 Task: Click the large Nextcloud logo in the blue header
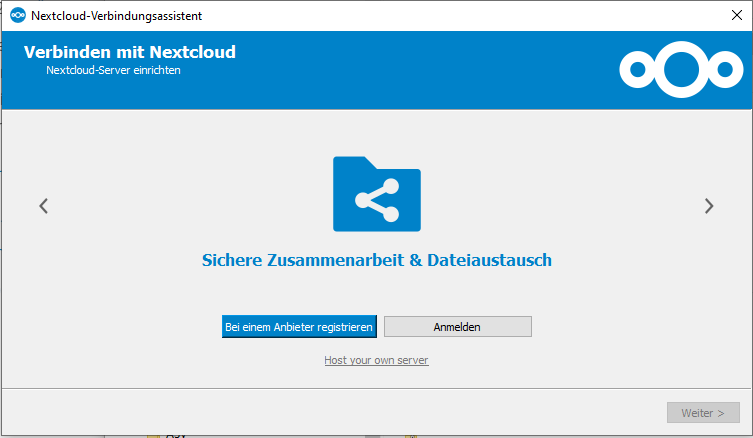[x=681, y=70]
